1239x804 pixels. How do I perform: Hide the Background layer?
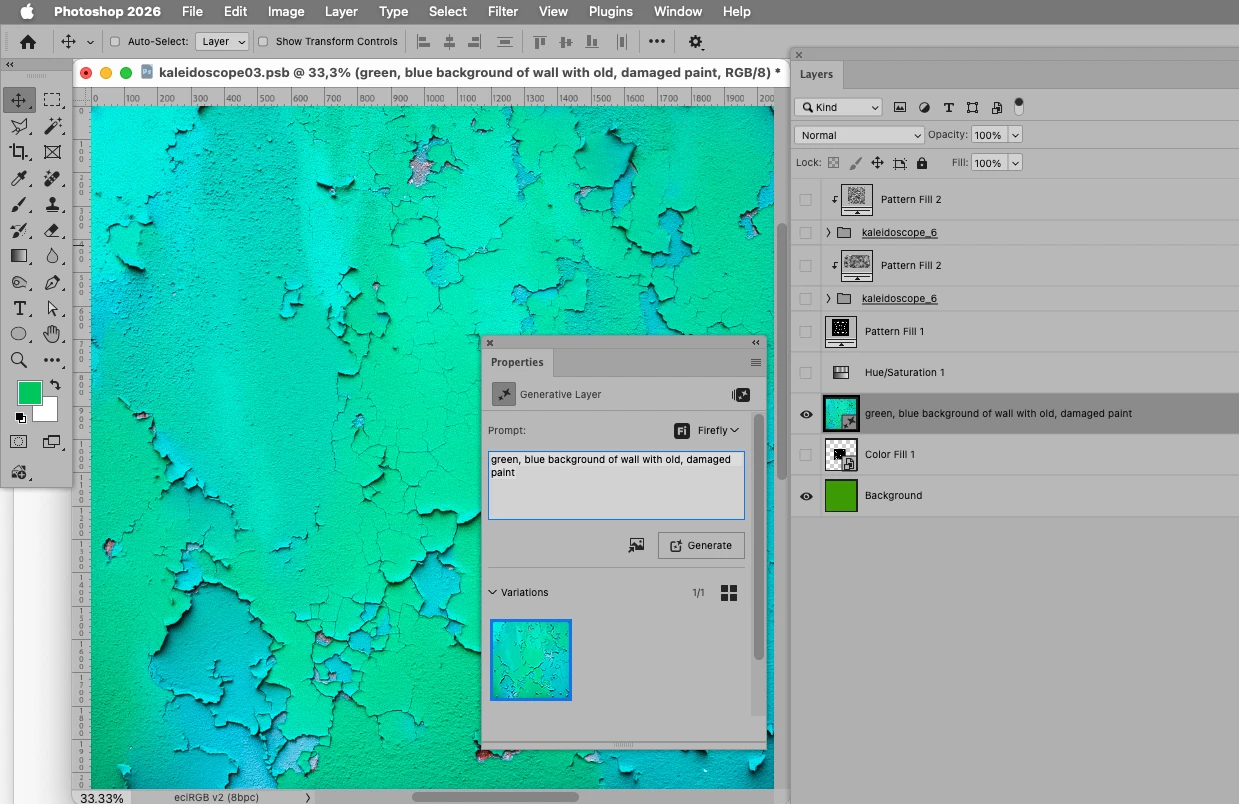(x=806, y=496)
